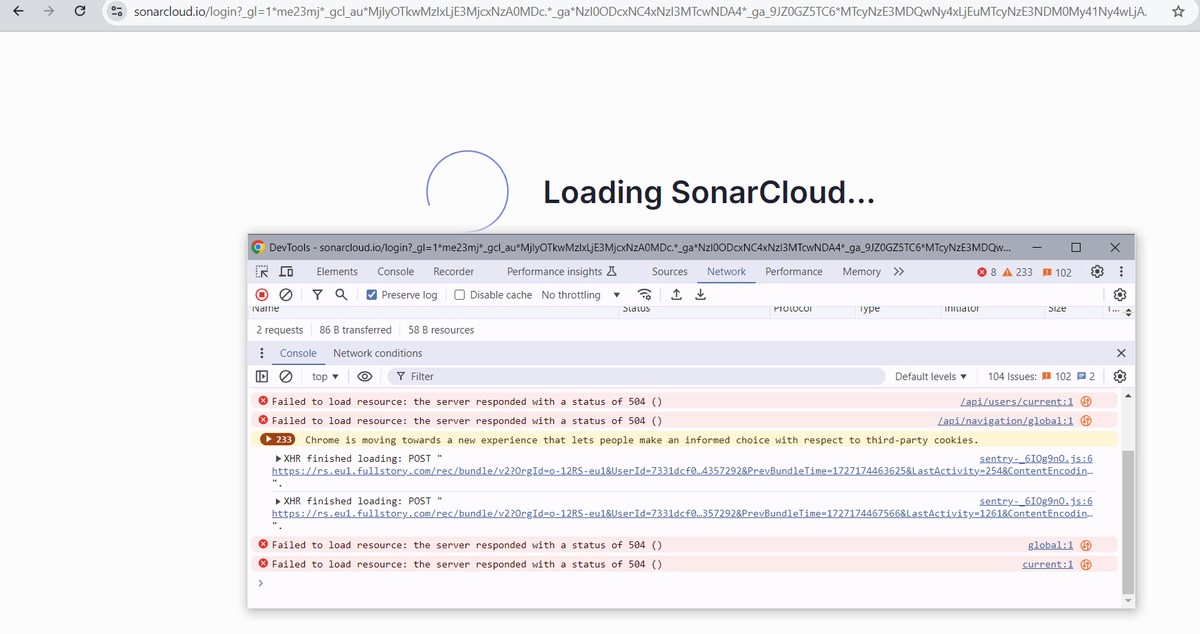Screen dimensions: 1200x634
Task: Open the Memory tab
Action: 862,272
